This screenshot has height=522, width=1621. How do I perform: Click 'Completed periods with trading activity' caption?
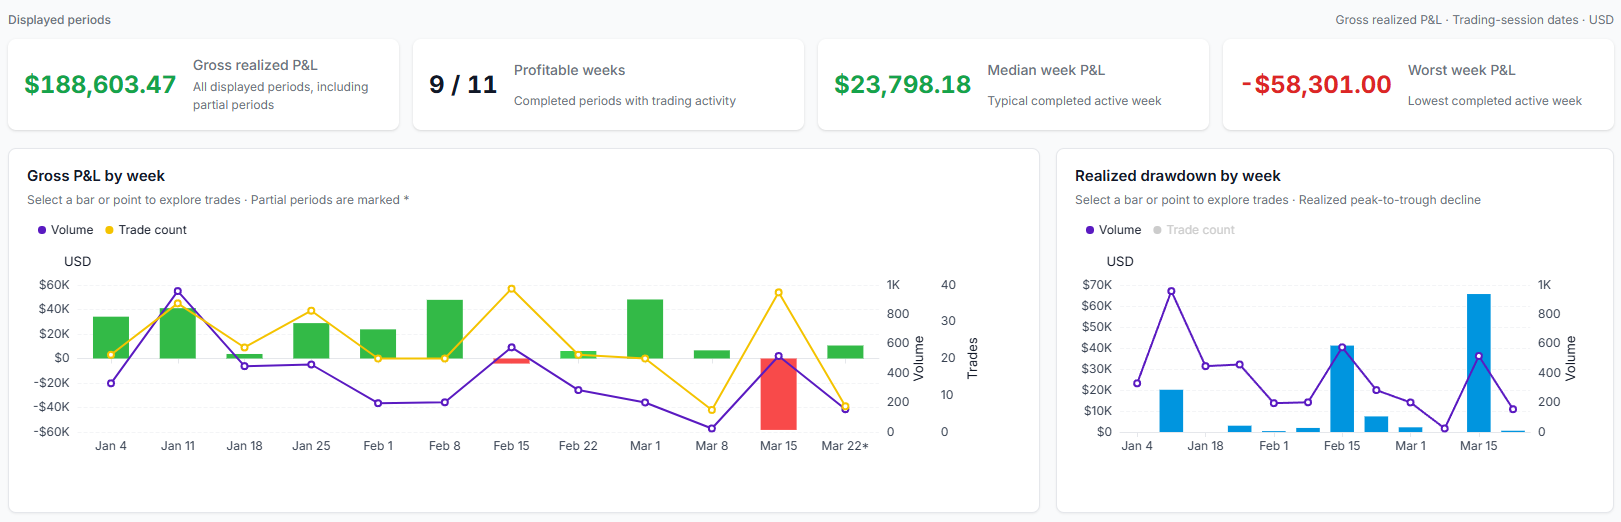coord(625,101)
